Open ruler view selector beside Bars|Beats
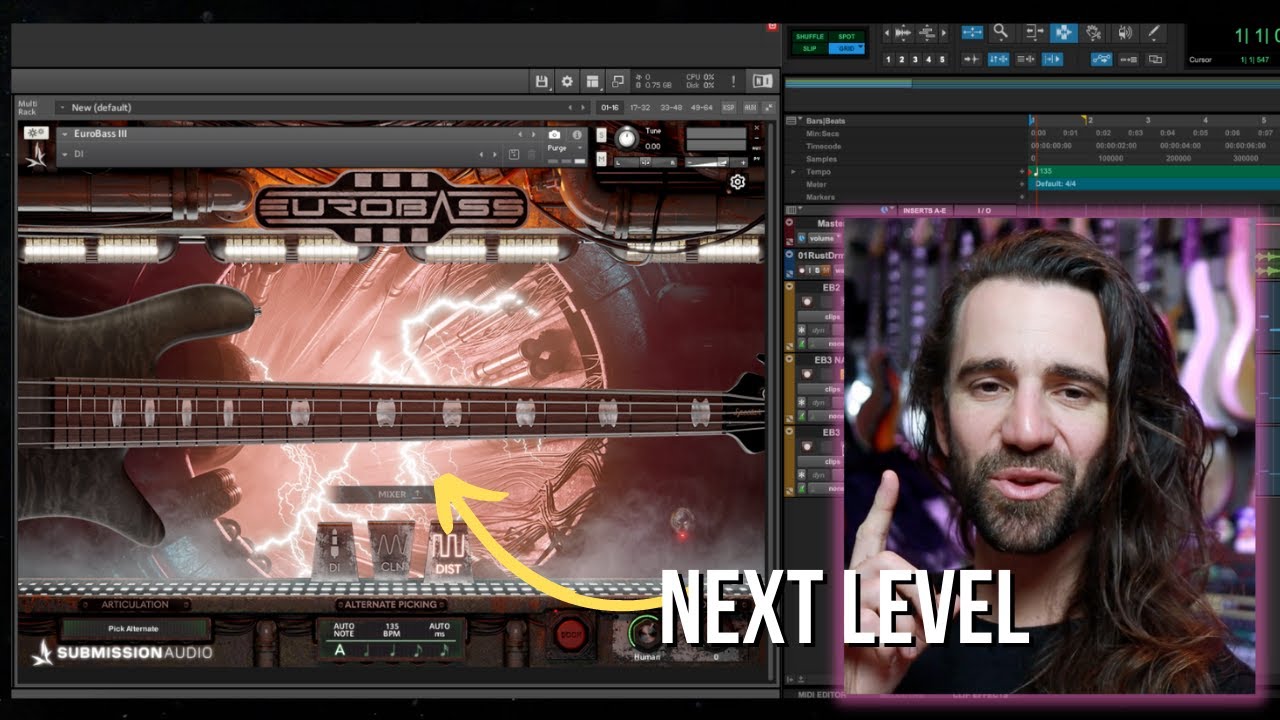 point(794,120)
